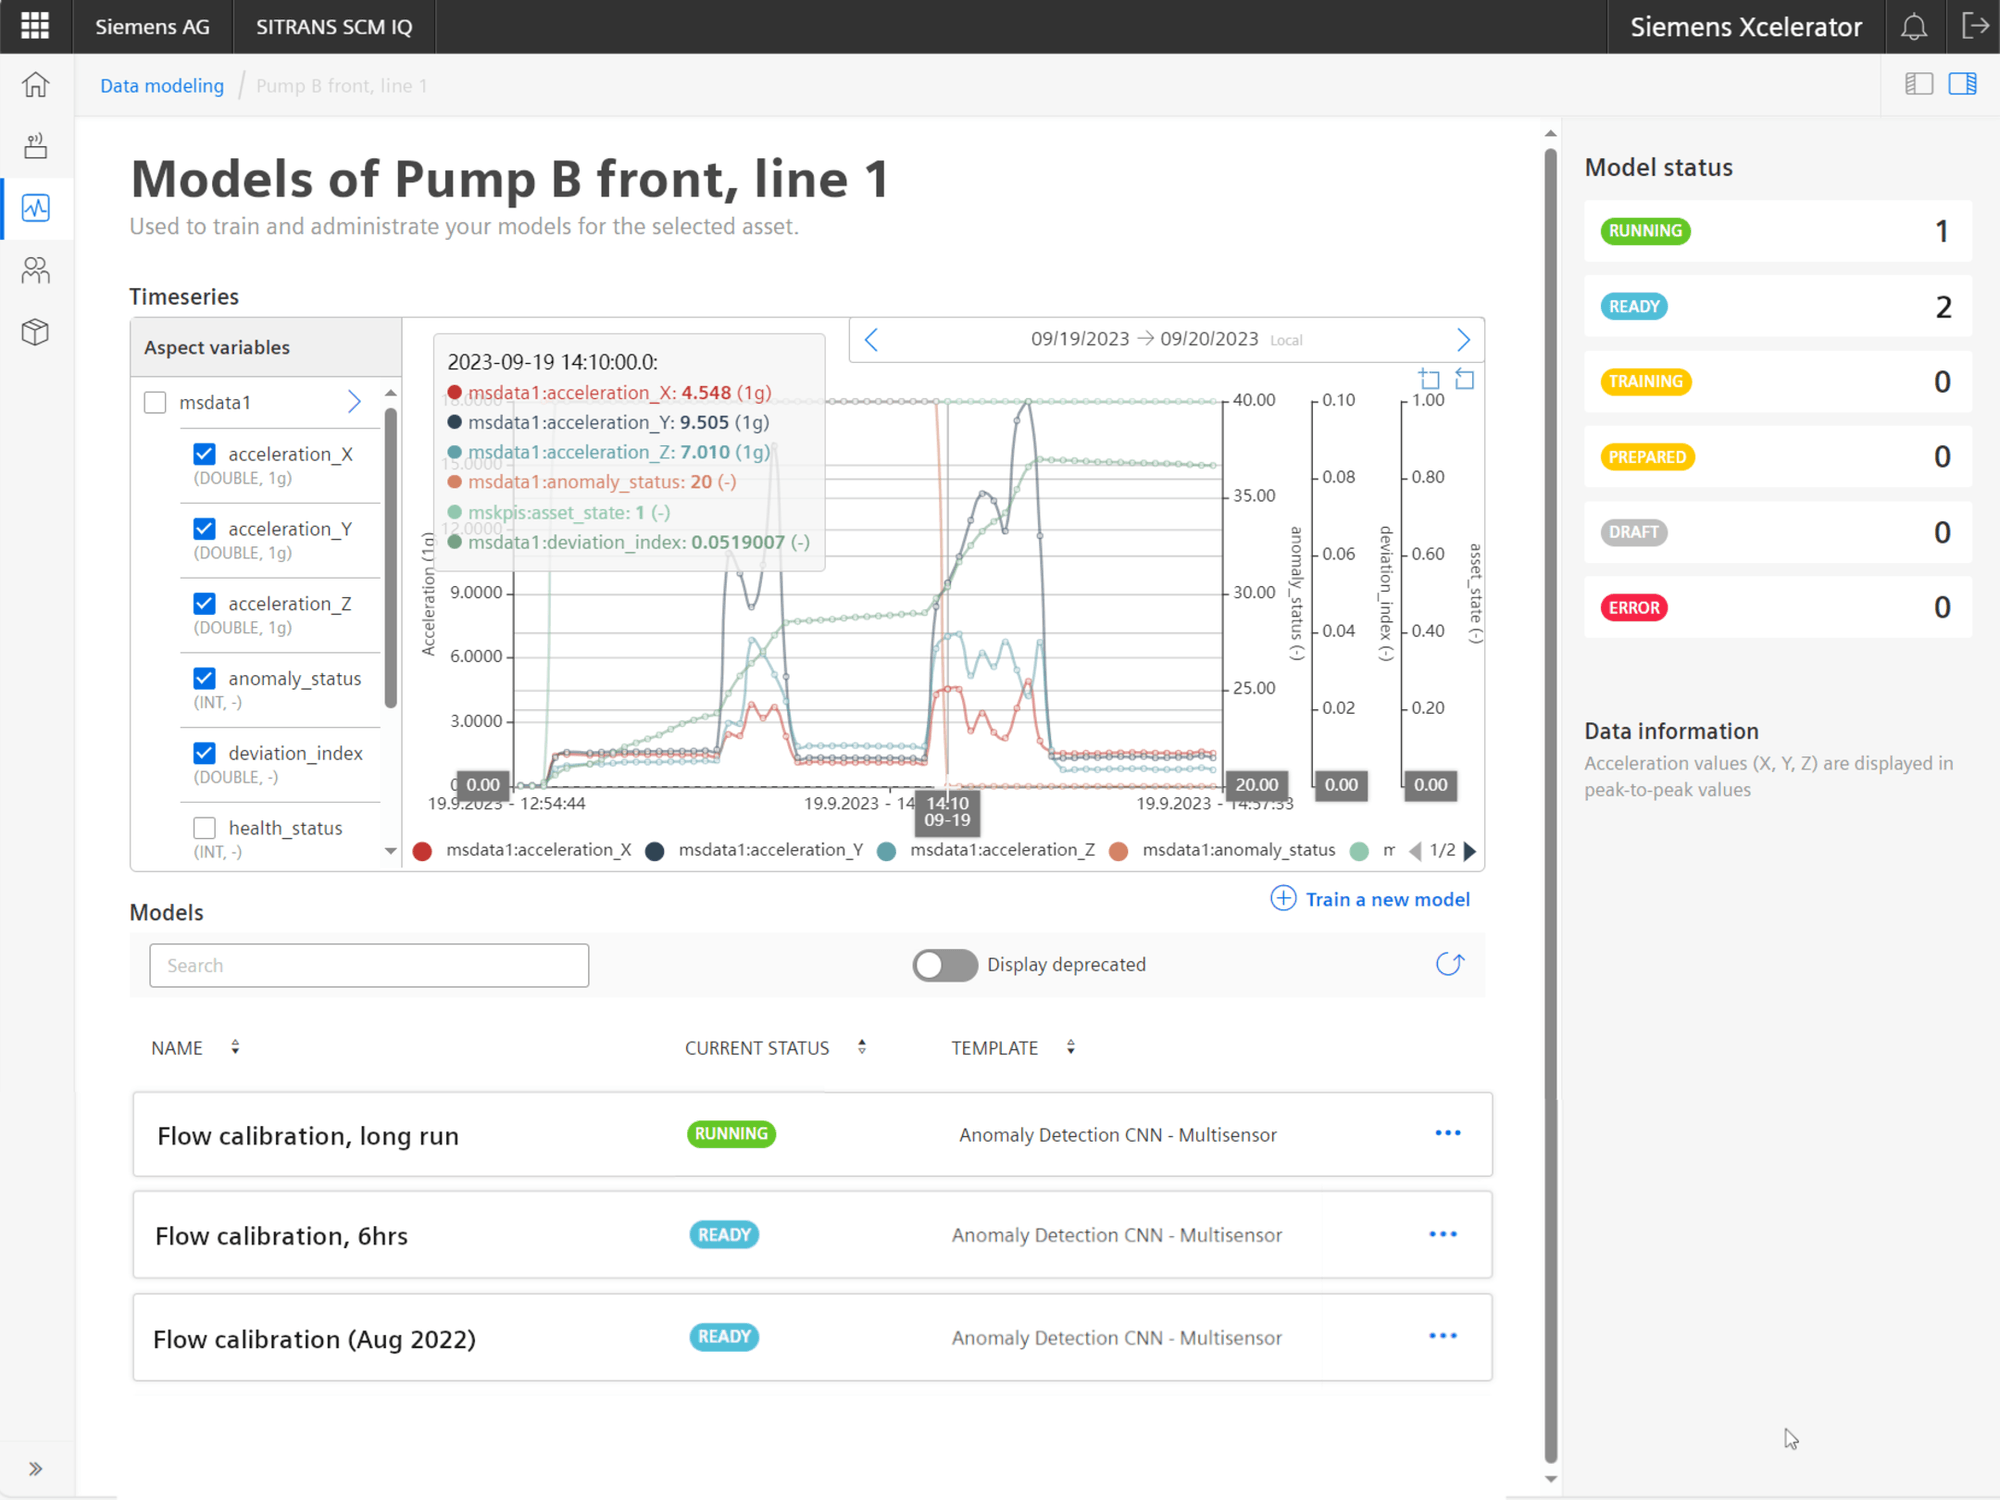Click the models Search field
2000x1500 pixels.
click(x=369, y=965)
